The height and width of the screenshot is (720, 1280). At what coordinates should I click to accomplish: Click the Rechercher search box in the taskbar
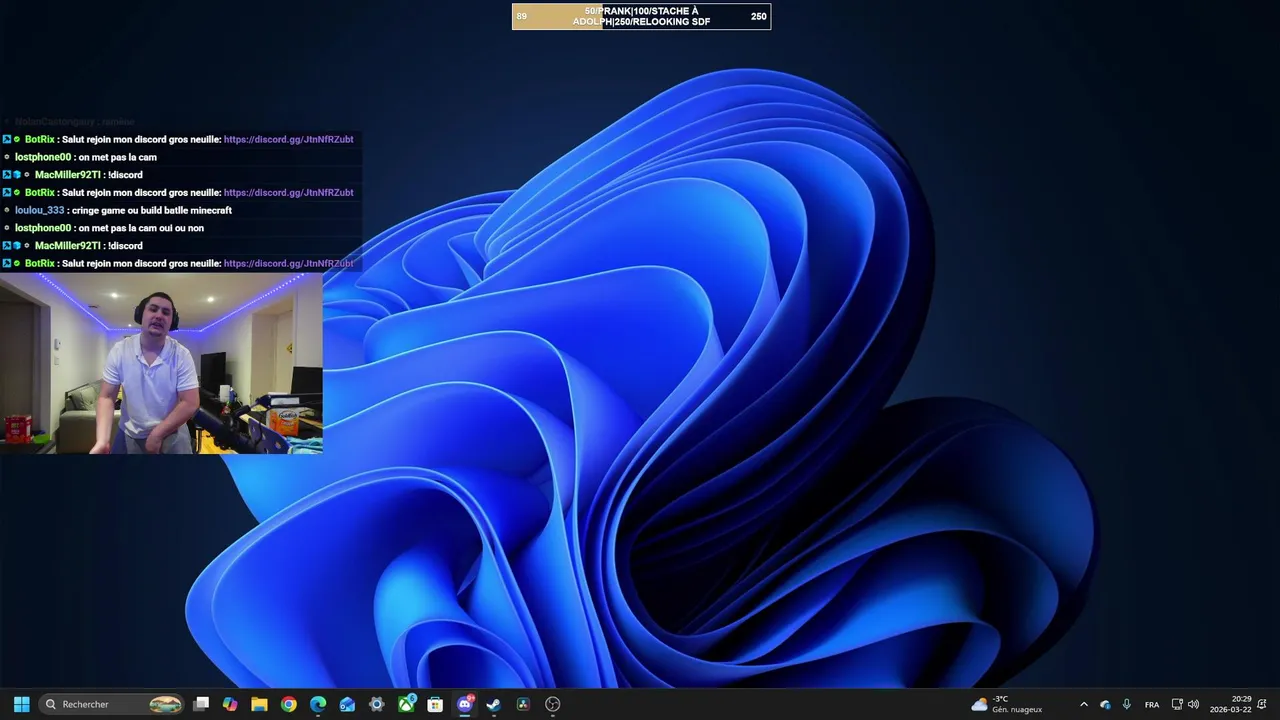[x=112, y=704]
